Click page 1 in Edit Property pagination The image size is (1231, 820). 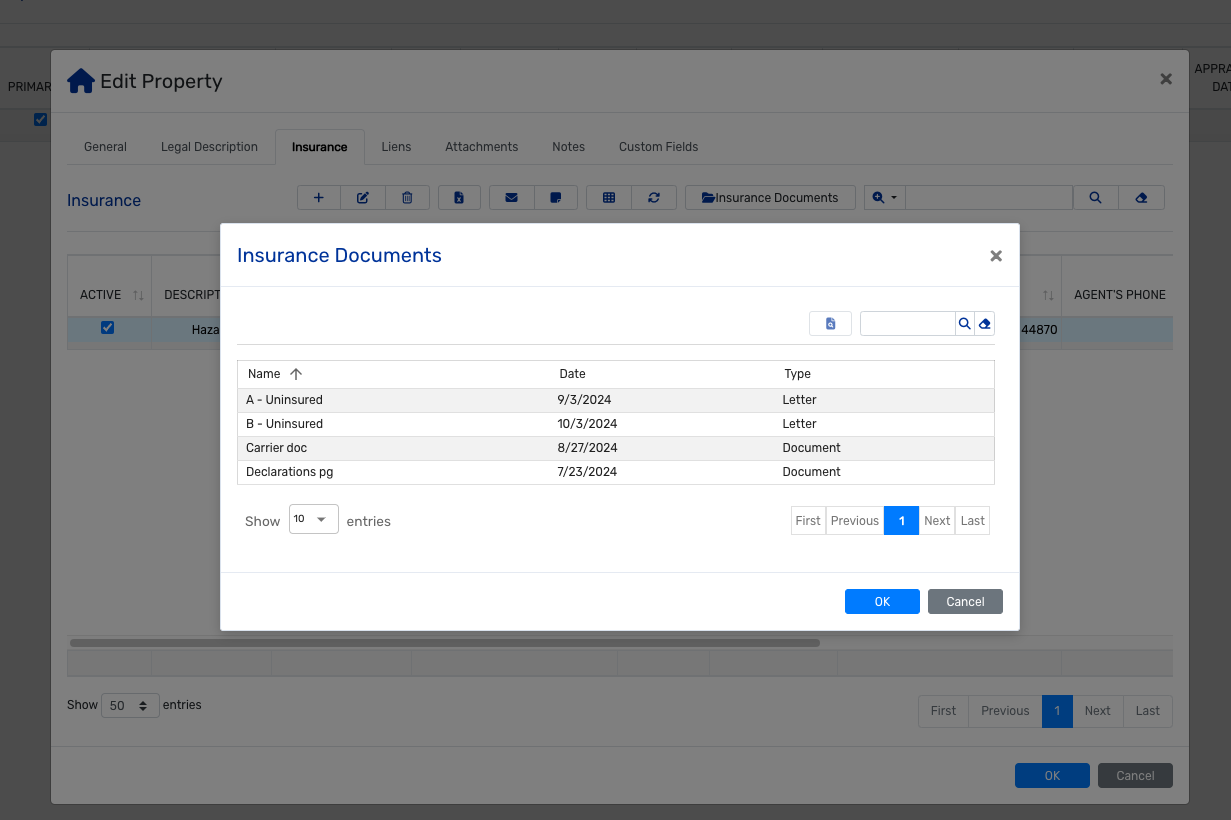pyautogui.click(x=1057, y=711)
